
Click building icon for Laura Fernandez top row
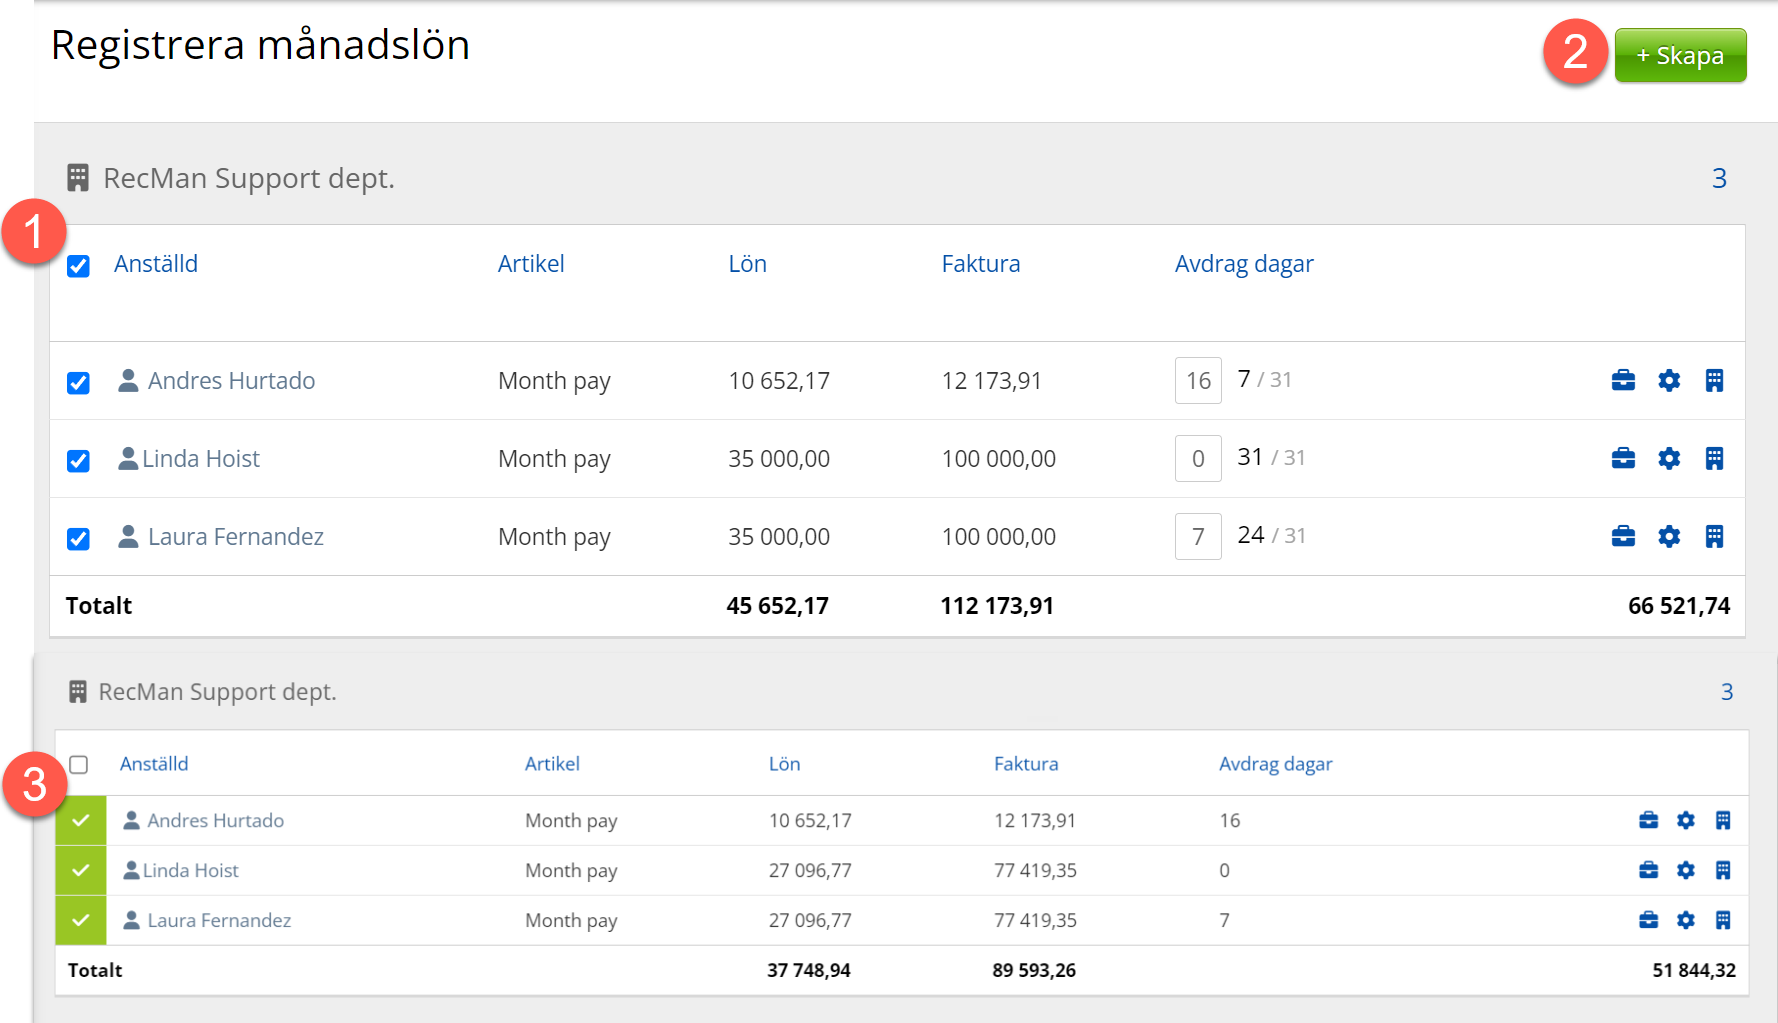1714,536
